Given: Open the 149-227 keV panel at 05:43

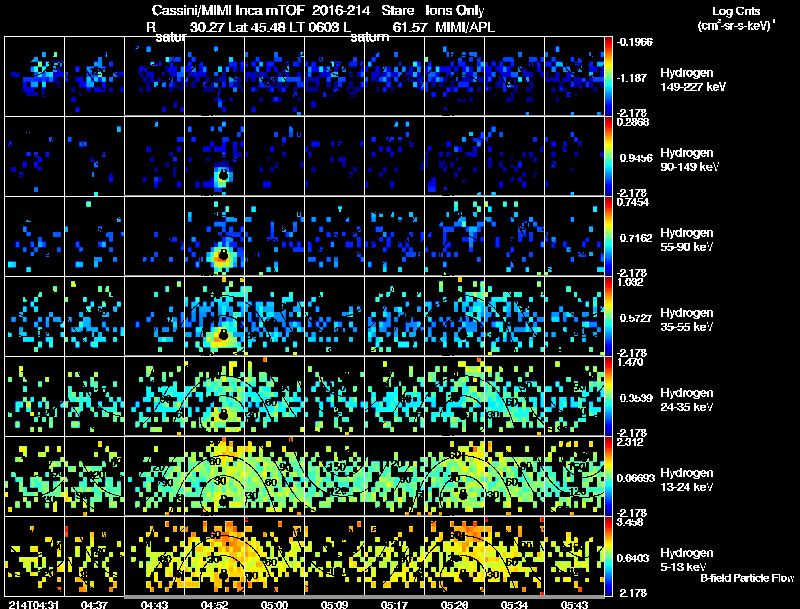Looking at the screenshot, I should [574, 77].
